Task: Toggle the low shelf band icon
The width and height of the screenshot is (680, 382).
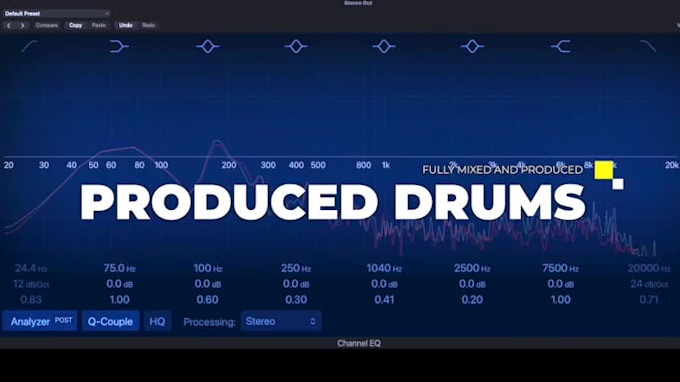Action: point(119,46)
